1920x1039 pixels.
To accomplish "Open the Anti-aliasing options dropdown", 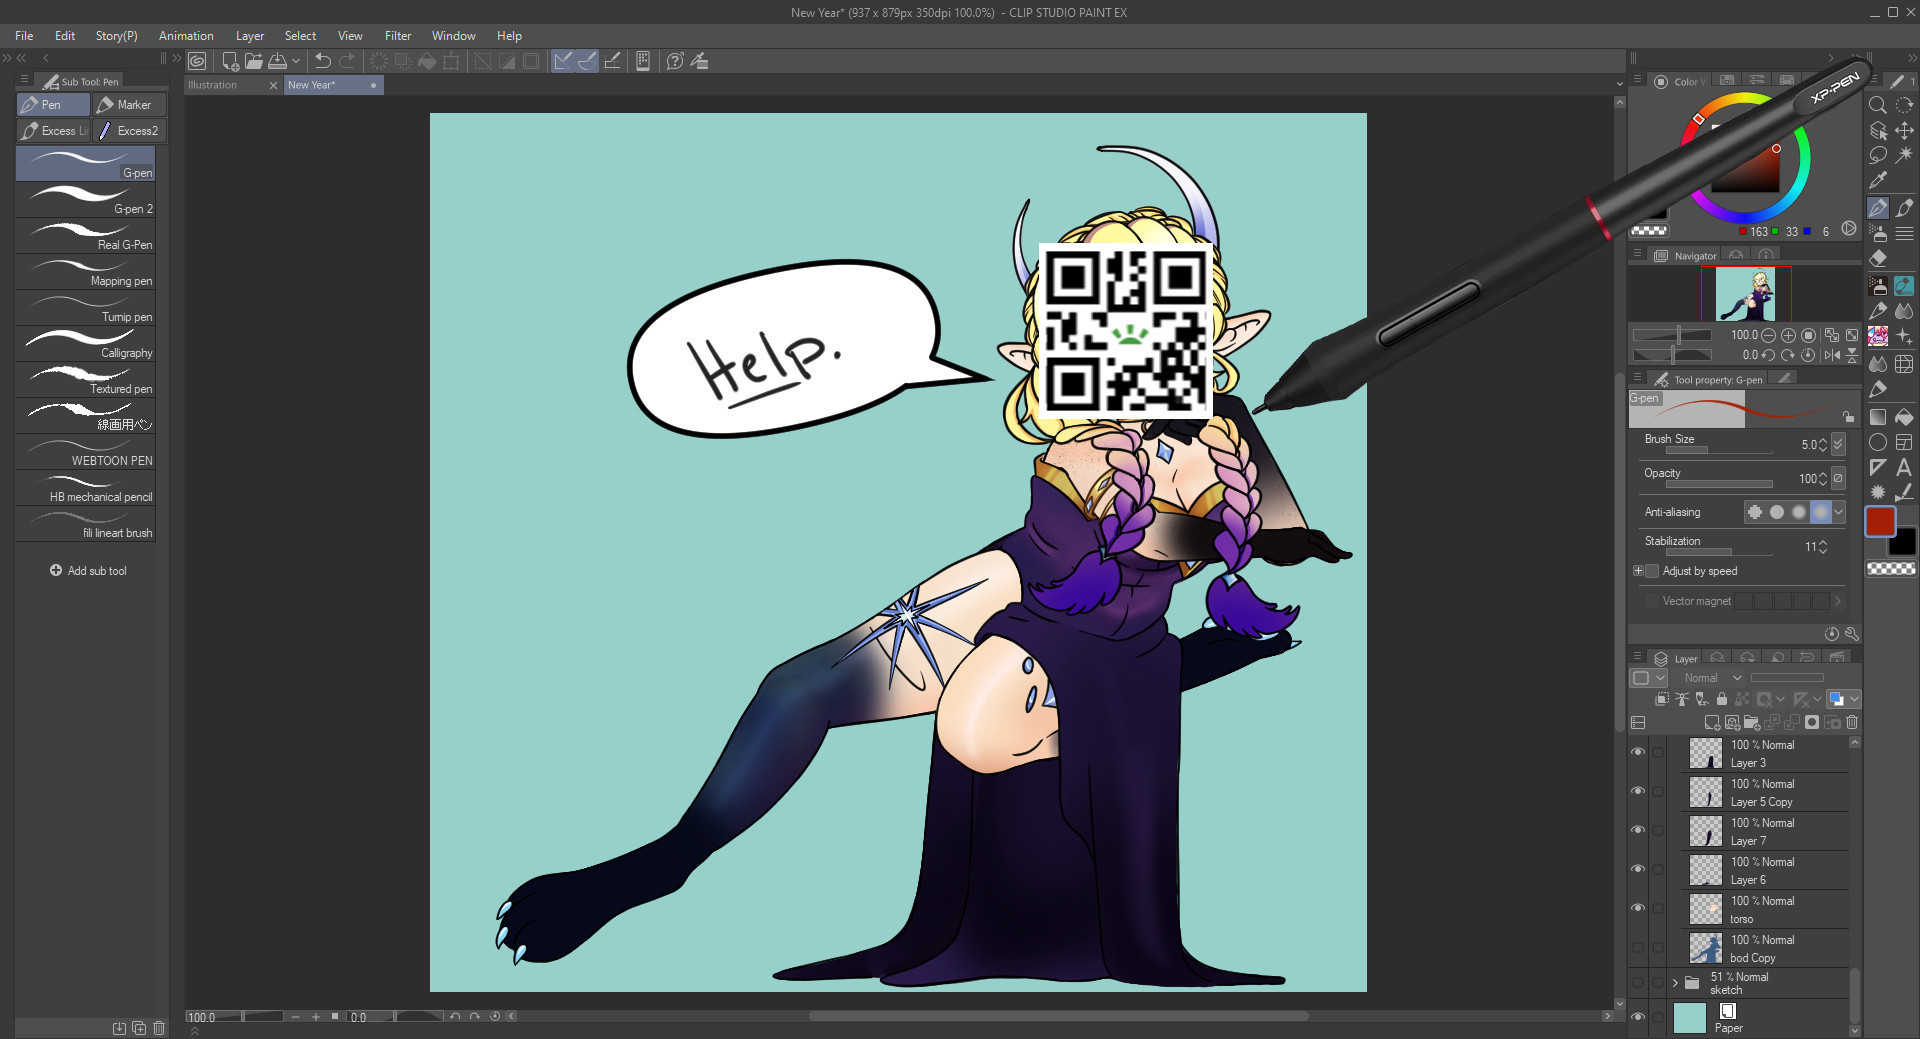I will [1838, 512].
